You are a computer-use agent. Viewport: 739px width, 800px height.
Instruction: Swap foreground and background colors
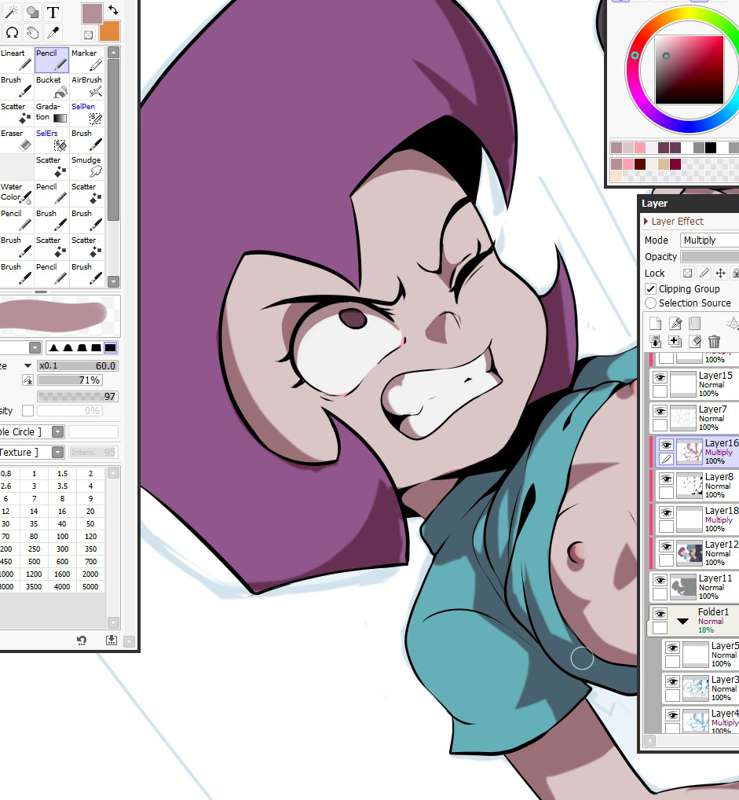tap(113, 9)
